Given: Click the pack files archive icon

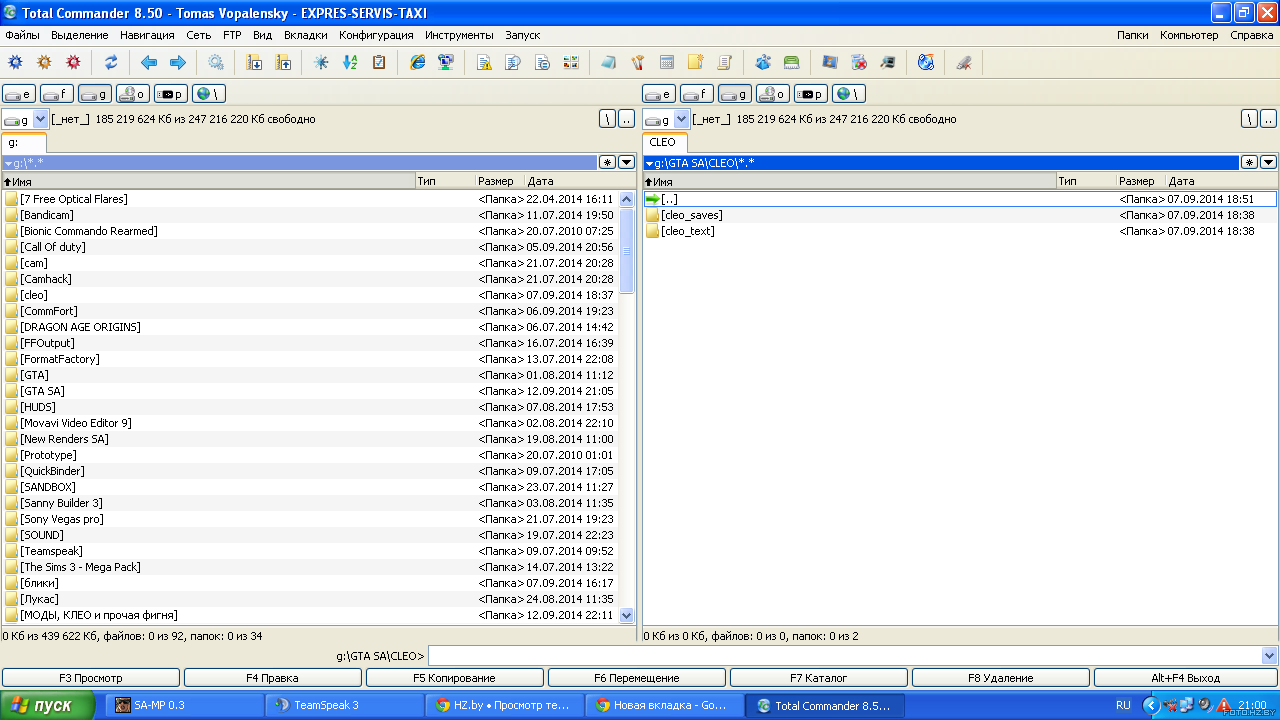Looking at the screenshot, I should pyautogui.click(x=254, y=62).
